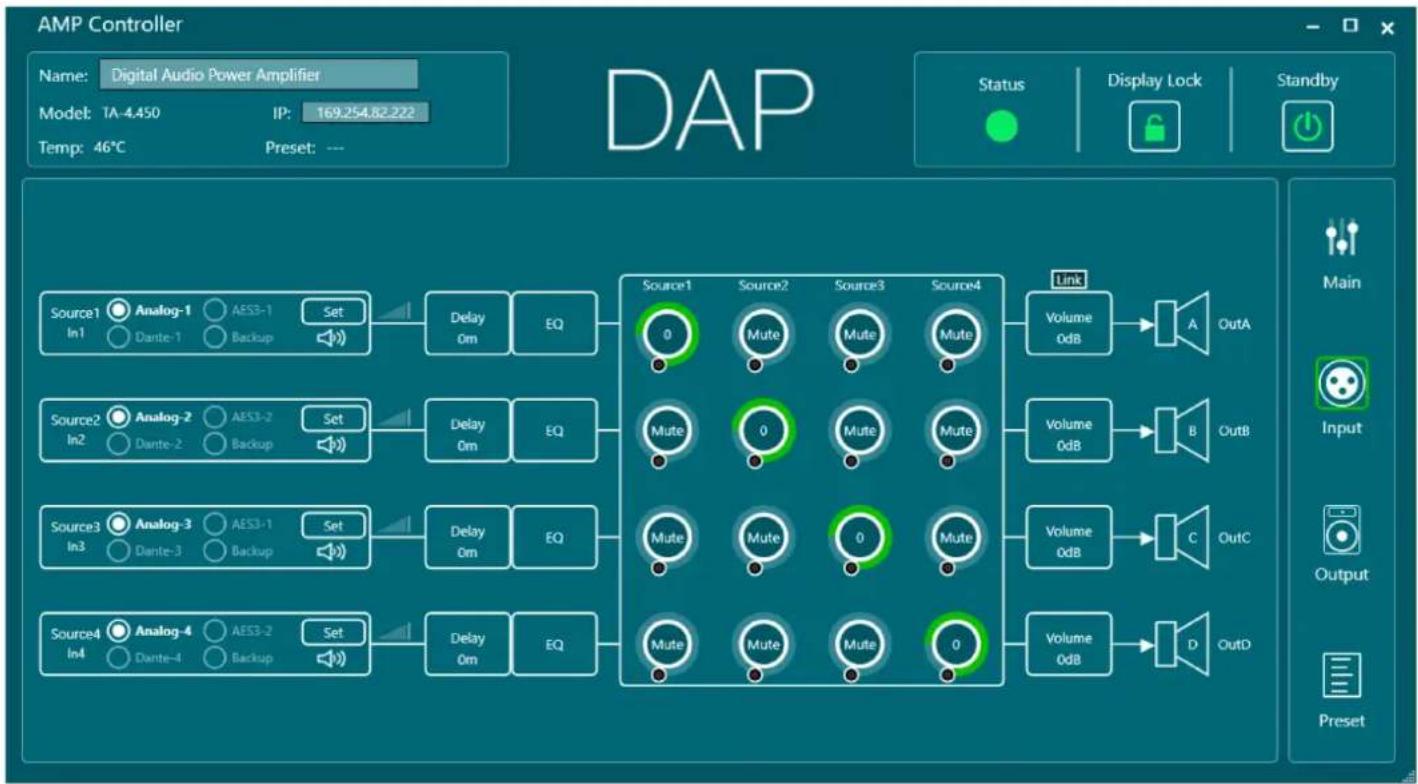Click the OutA speaker icon
The height and width of the screenshot is (784, 1418).
(x=1182, y=324)
